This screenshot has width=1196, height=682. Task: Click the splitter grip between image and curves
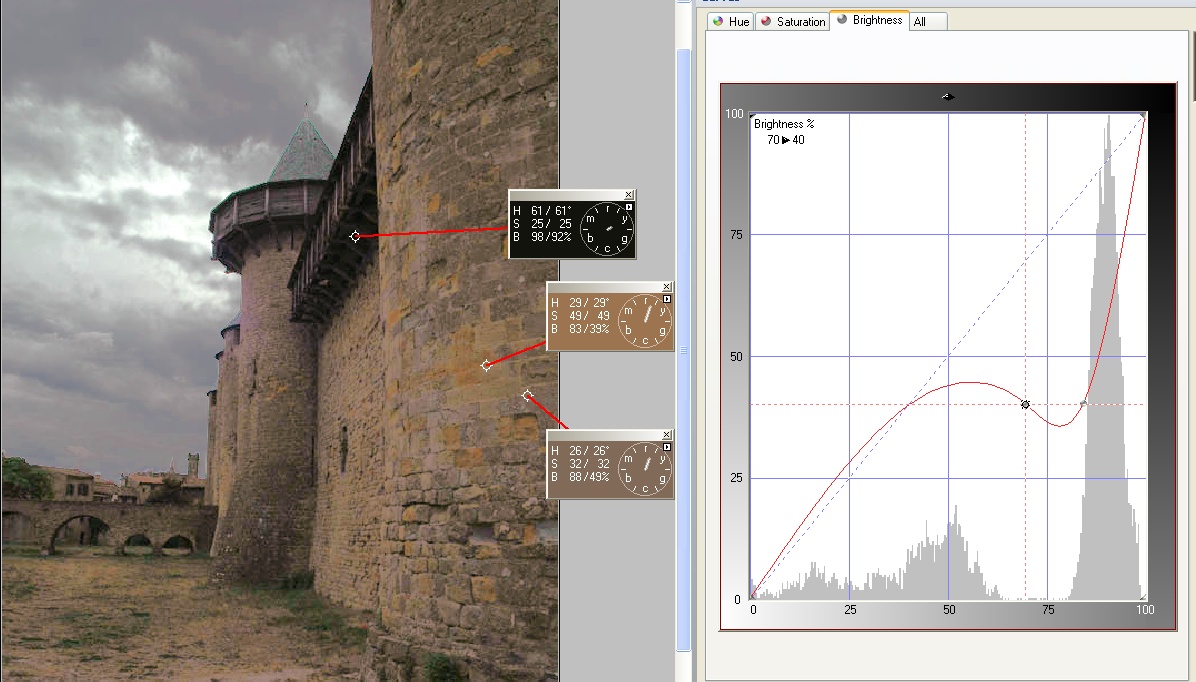pyautogui.click(x=683, y=350)
